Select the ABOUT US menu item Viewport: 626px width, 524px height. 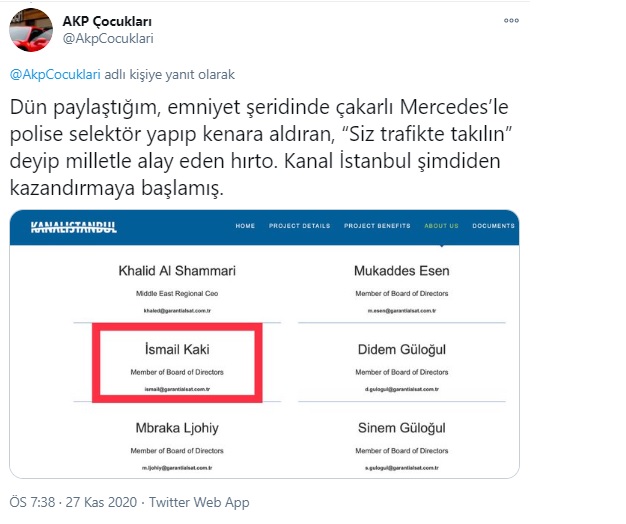[x=441, y=226]
